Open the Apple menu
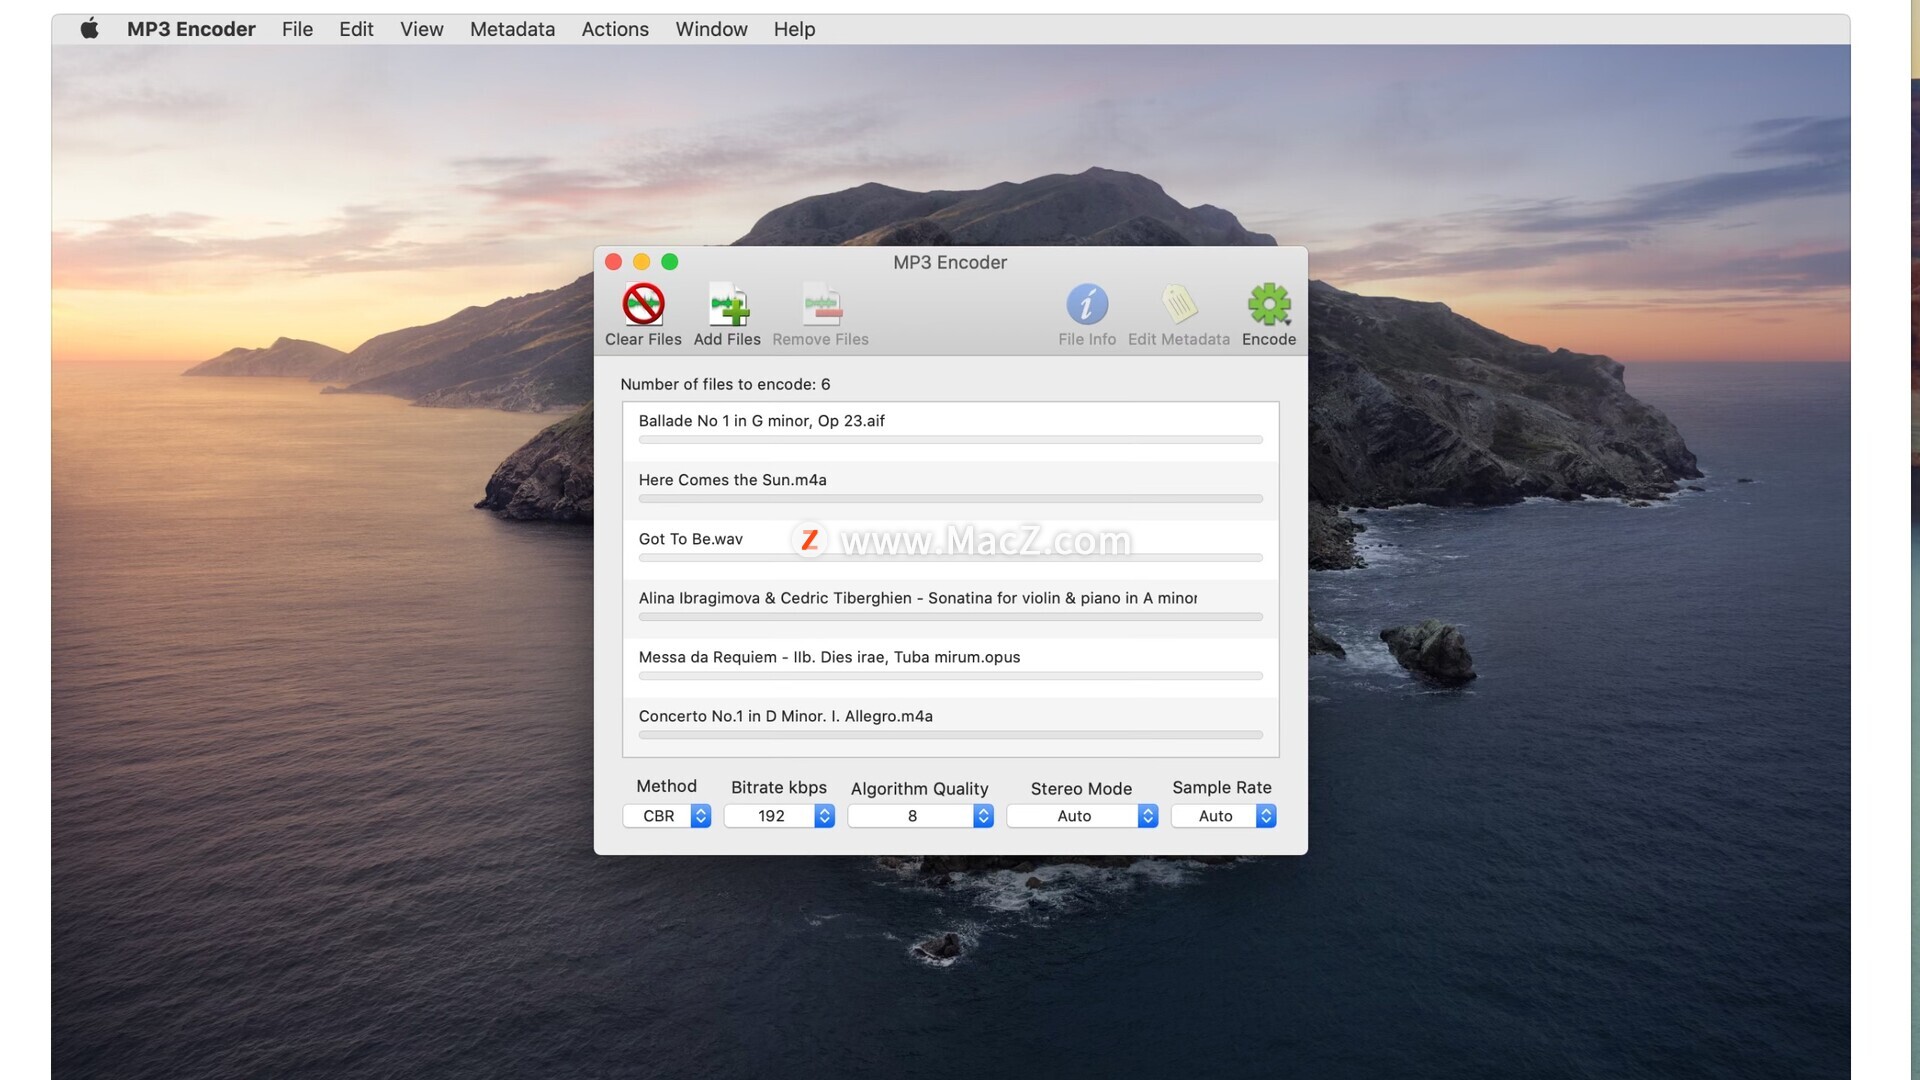 tap(90, 29)
